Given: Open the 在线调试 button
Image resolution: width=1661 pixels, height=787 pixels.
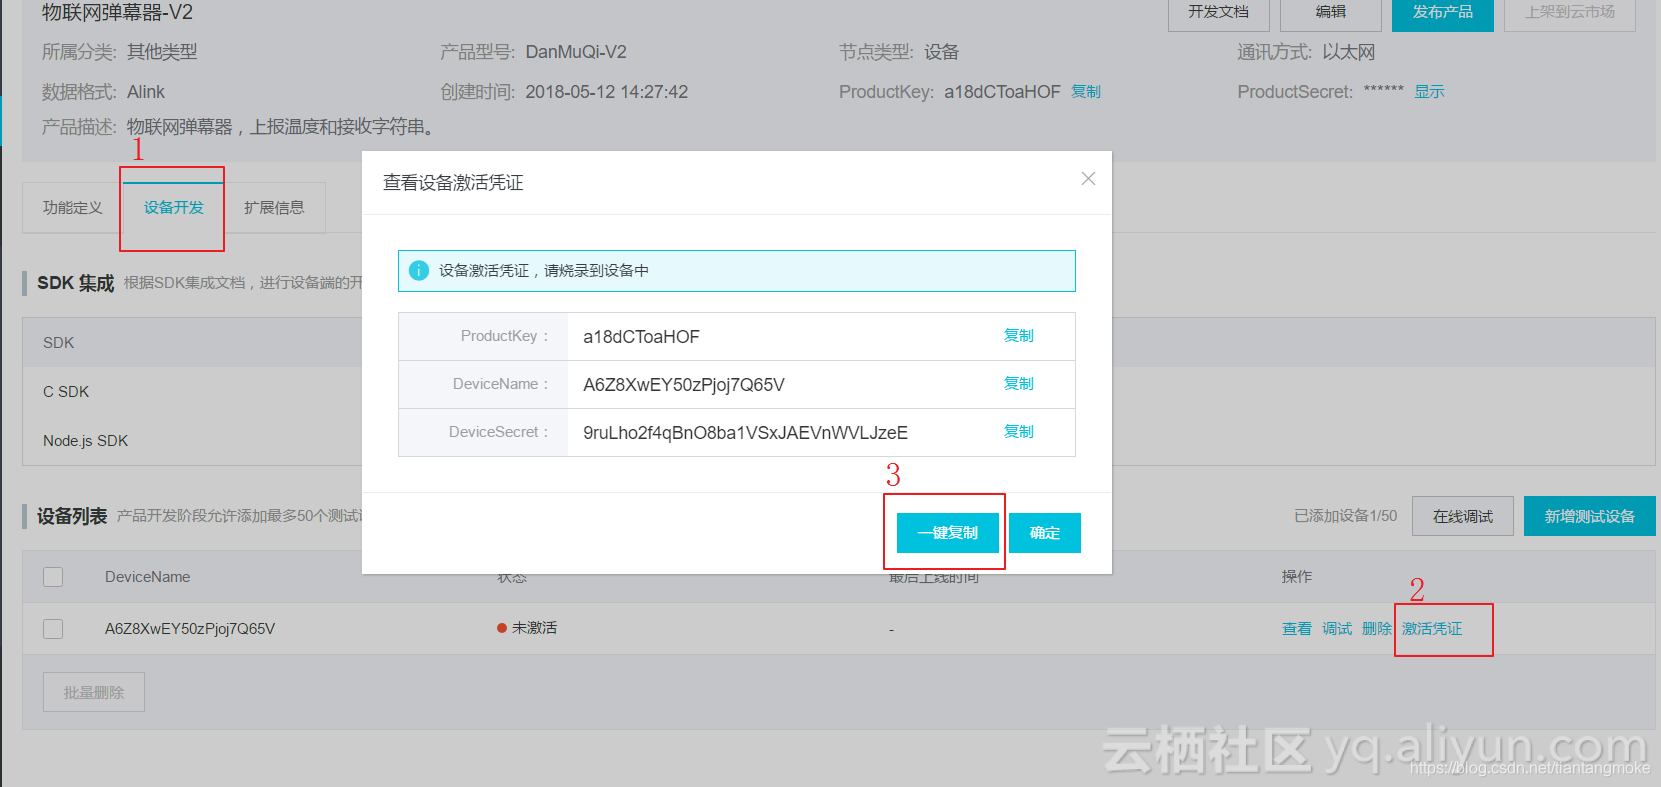Looking at the screenshot, I should click(1463, 516).
